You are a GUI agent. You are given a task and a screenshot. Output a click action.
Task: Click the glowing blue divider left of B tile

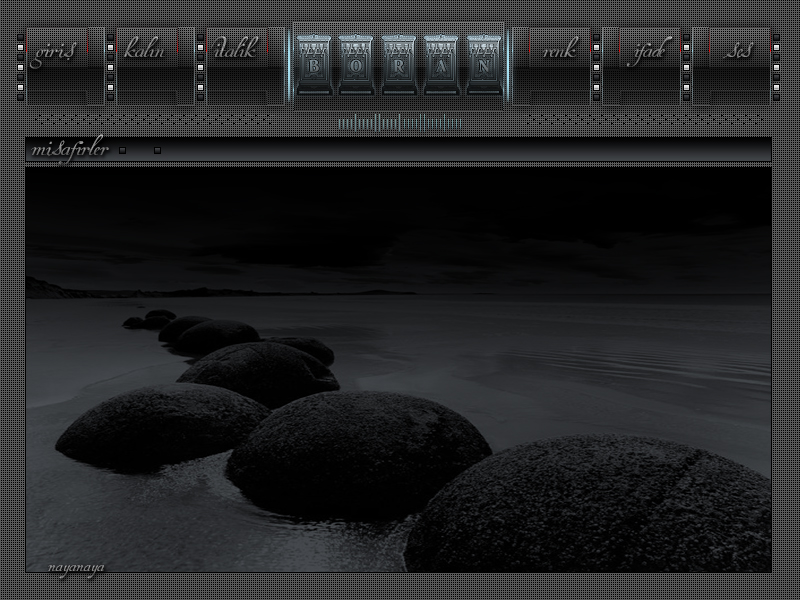click(291, 65)
